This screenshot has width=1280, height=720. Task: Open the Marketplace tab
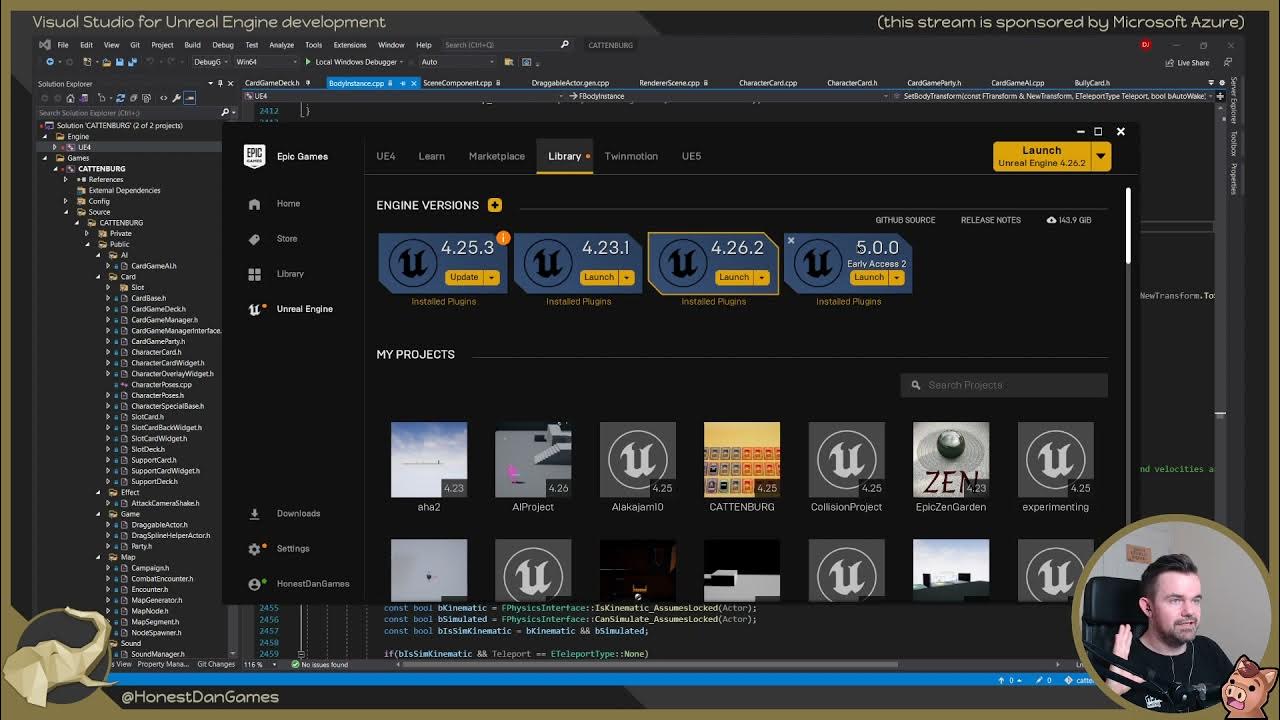(497, 156)
